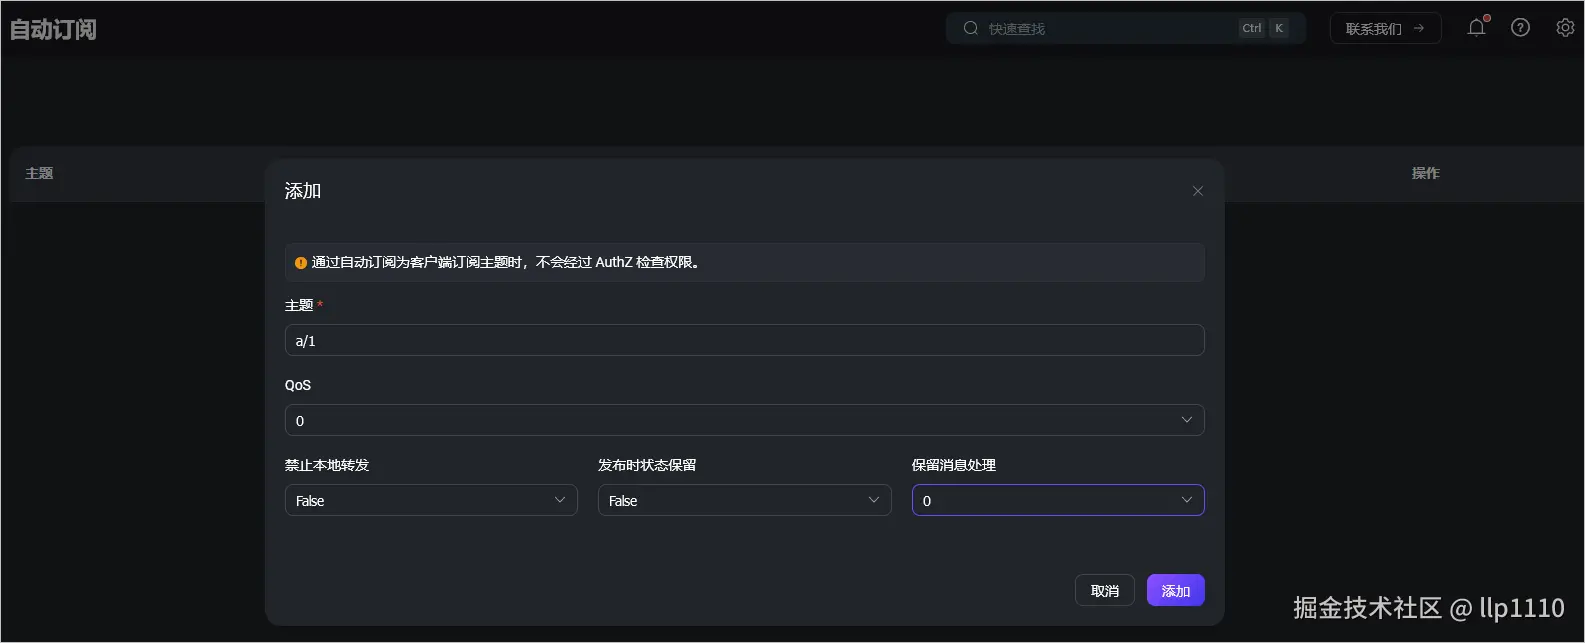Focus the 快速查找 search field
The height and width of the screenshot is (643, 1585).
click(1126, 28)
